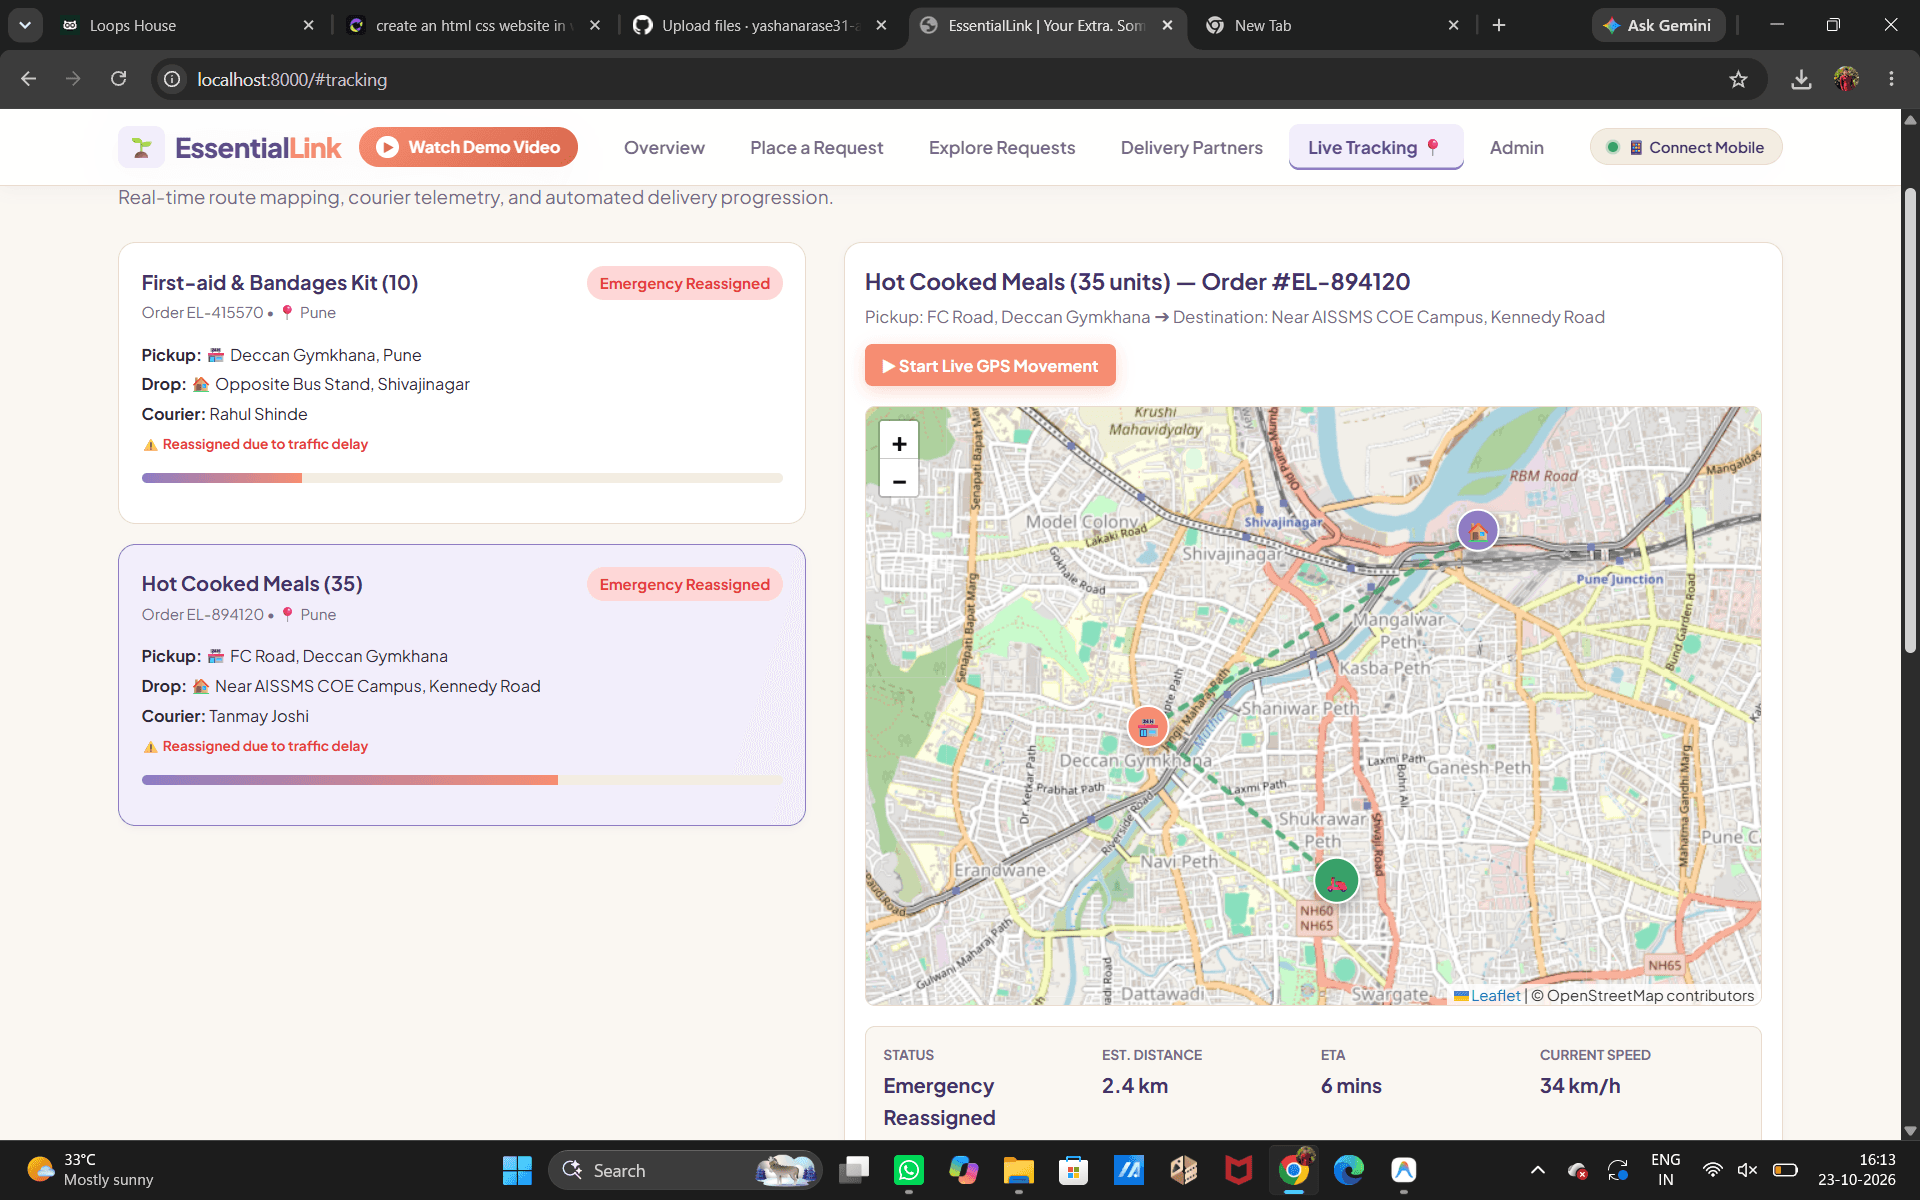Open WhatsApp from taskbar

tap(908, 1170)
